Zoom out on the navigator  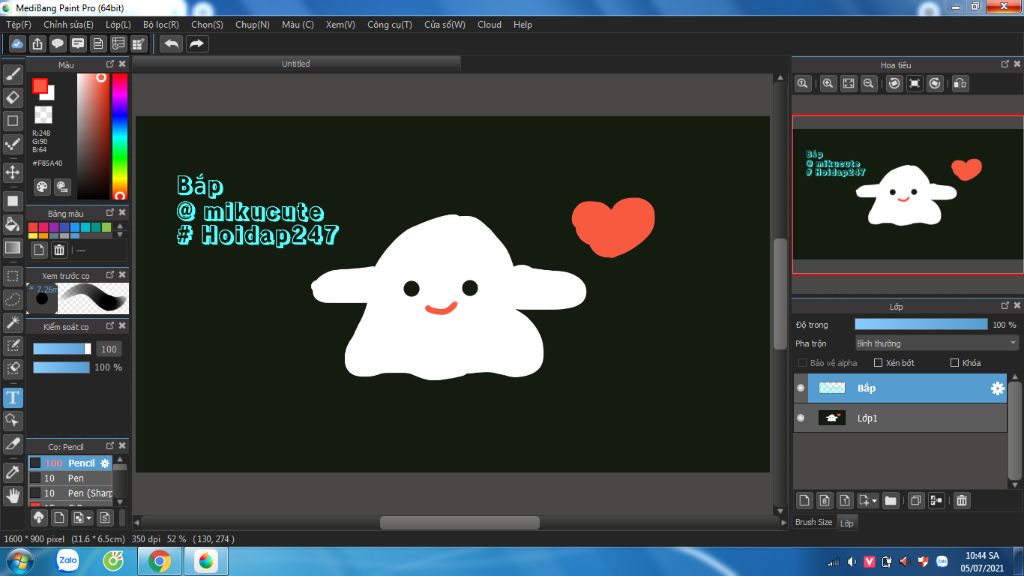[868, 84]
